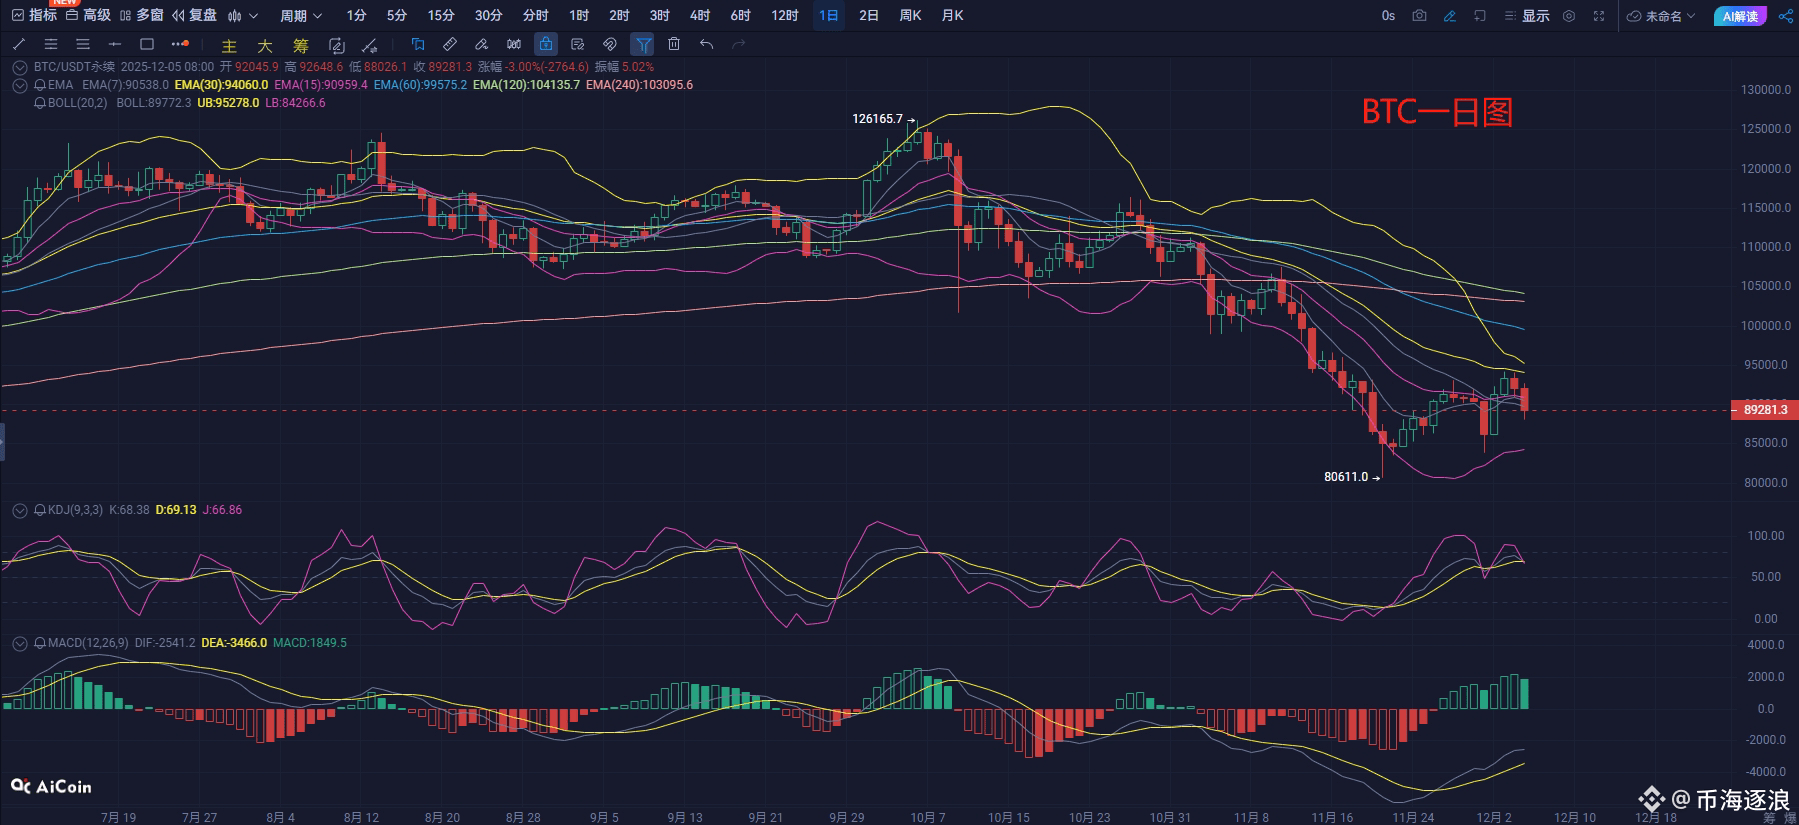The image size is (1799, 825).
Task: Click the screenshot camera icon
Action: (1419, 16)
